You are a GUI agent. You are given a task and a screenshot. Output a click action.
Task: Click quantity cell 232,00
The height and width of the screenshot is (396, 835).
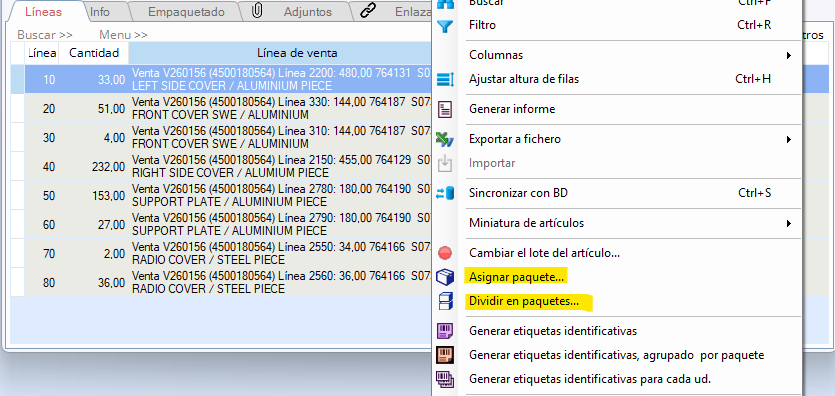coord(94,167)
